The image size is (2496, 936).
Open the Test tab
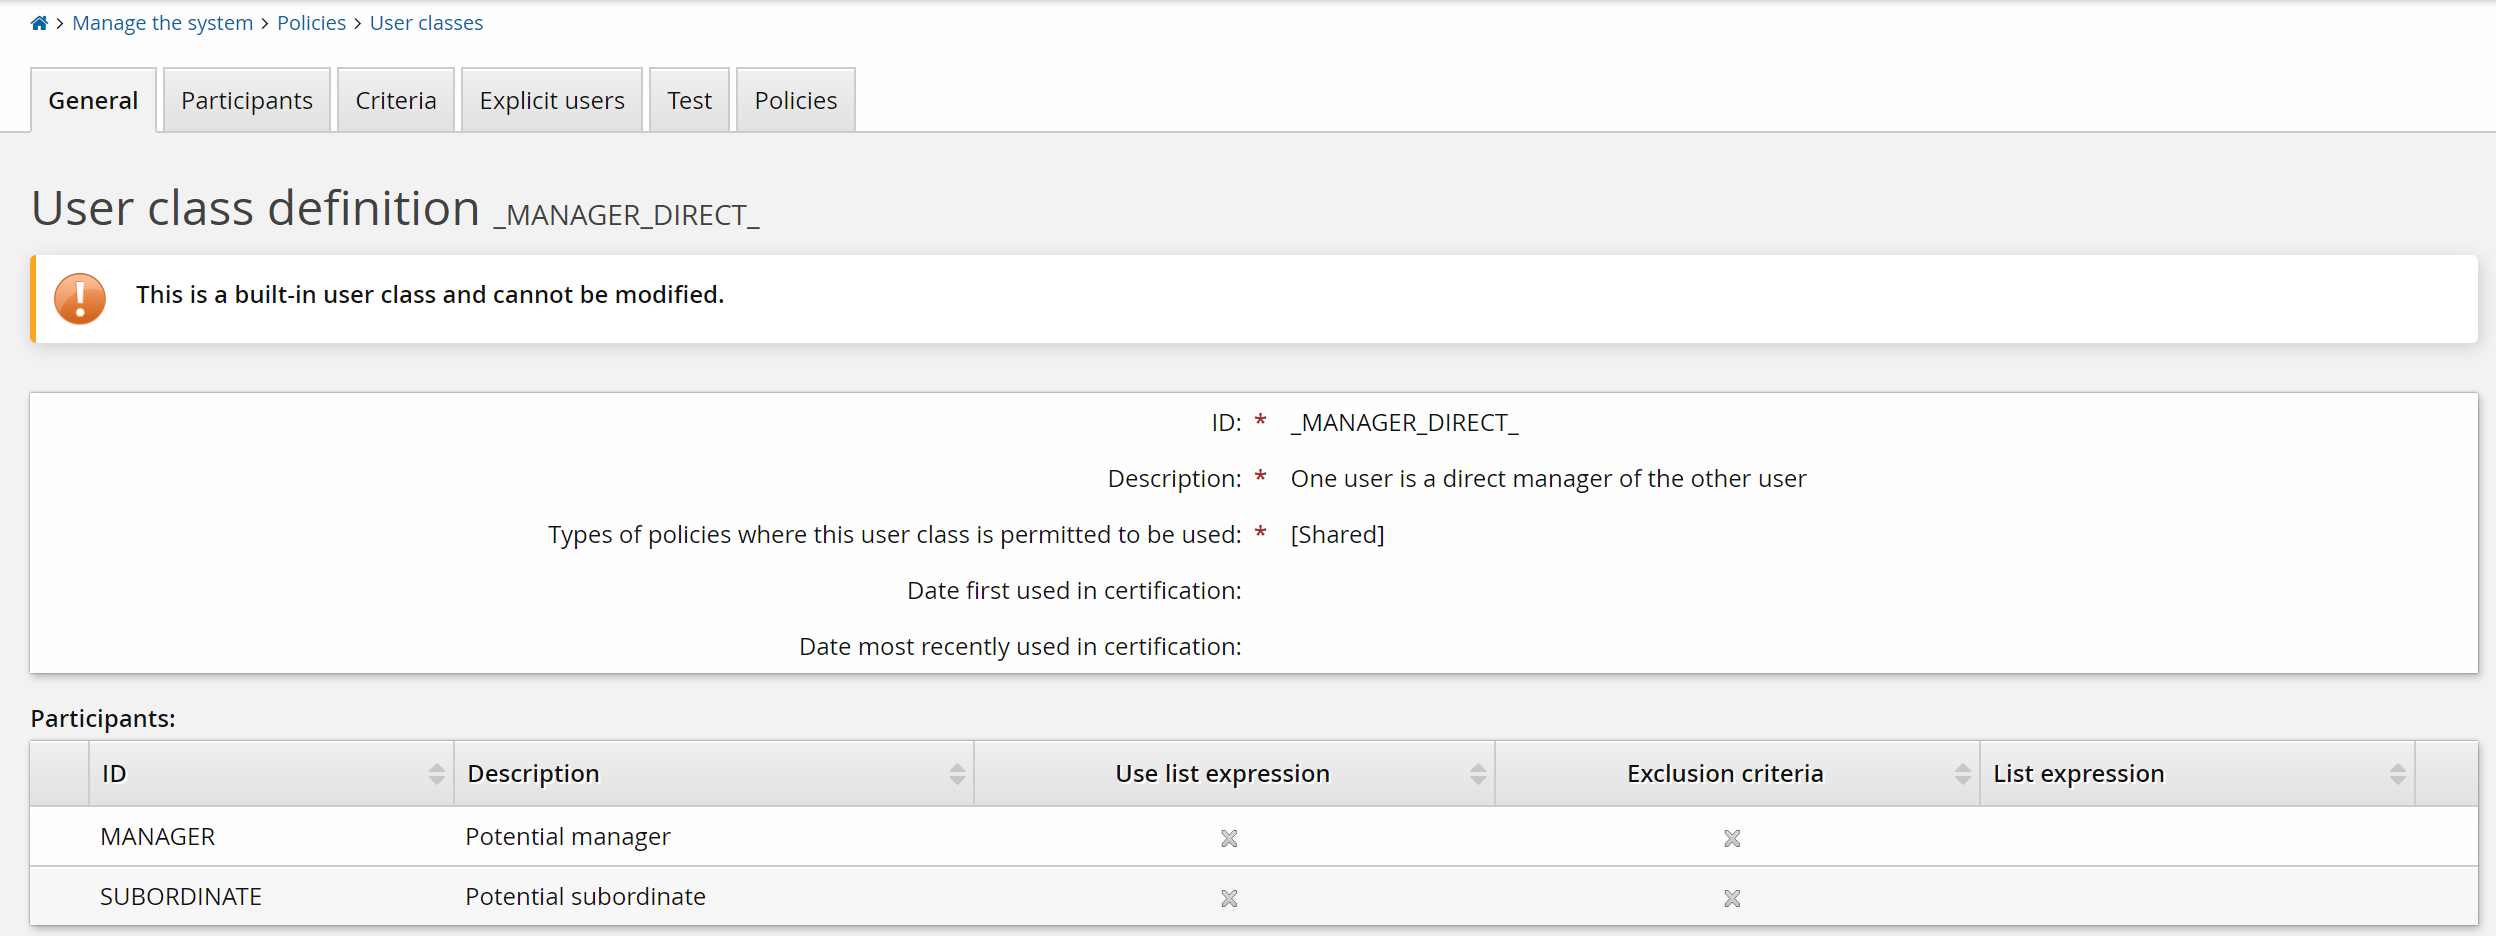click(x=689, y=101)
